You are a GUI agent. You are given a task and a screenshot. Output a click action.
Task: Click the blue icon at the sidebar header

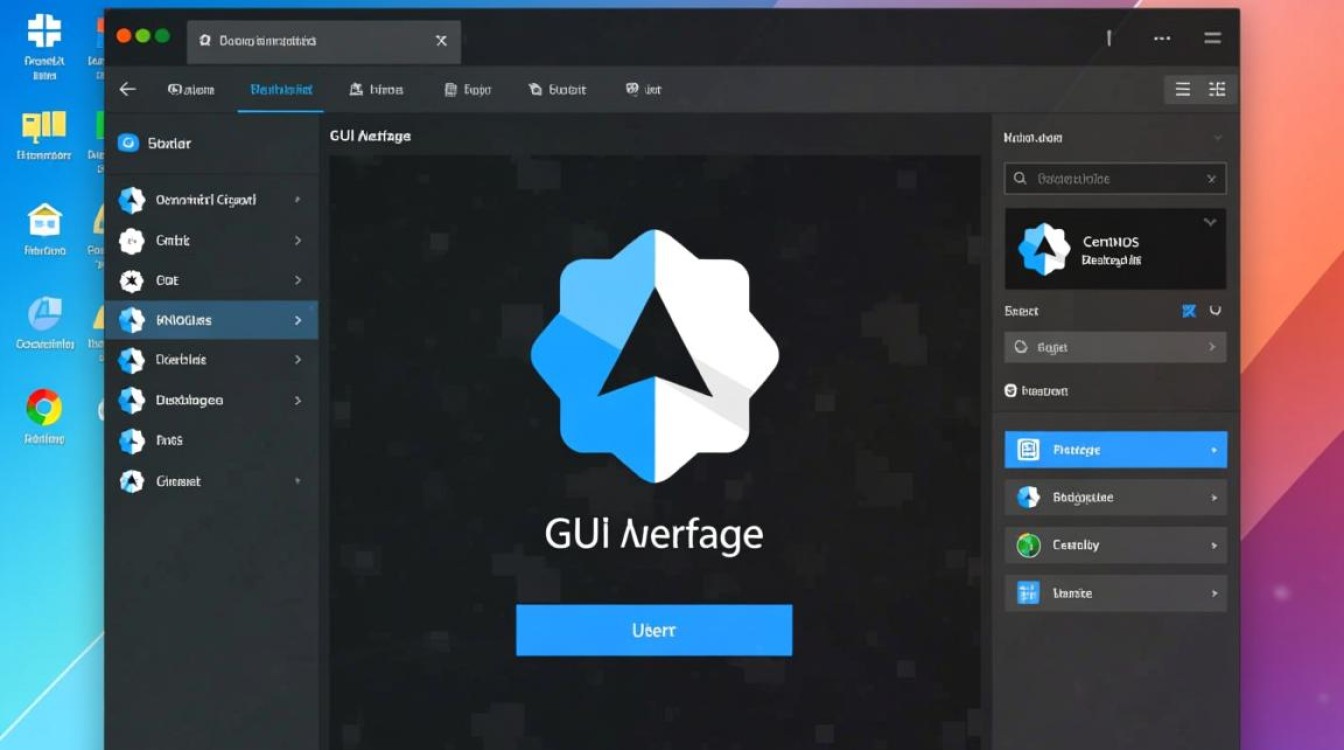click(x=127, y=143)
